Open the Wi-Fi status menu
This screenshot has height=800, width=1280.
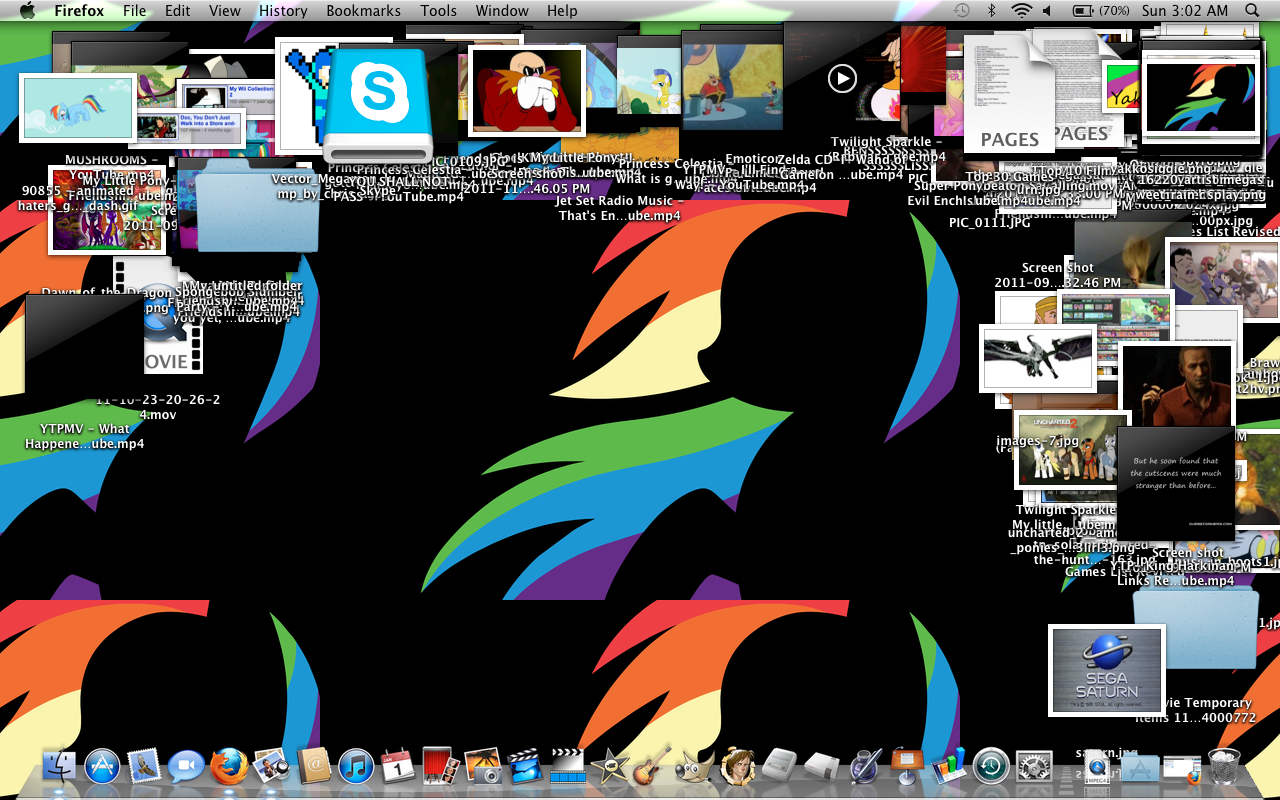[x=1021, y=11]
